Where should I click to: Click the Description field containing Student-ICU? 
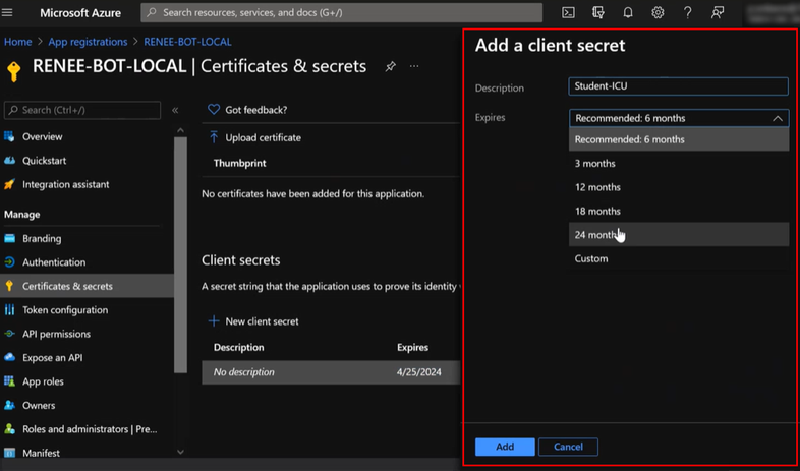click(679, 86)
